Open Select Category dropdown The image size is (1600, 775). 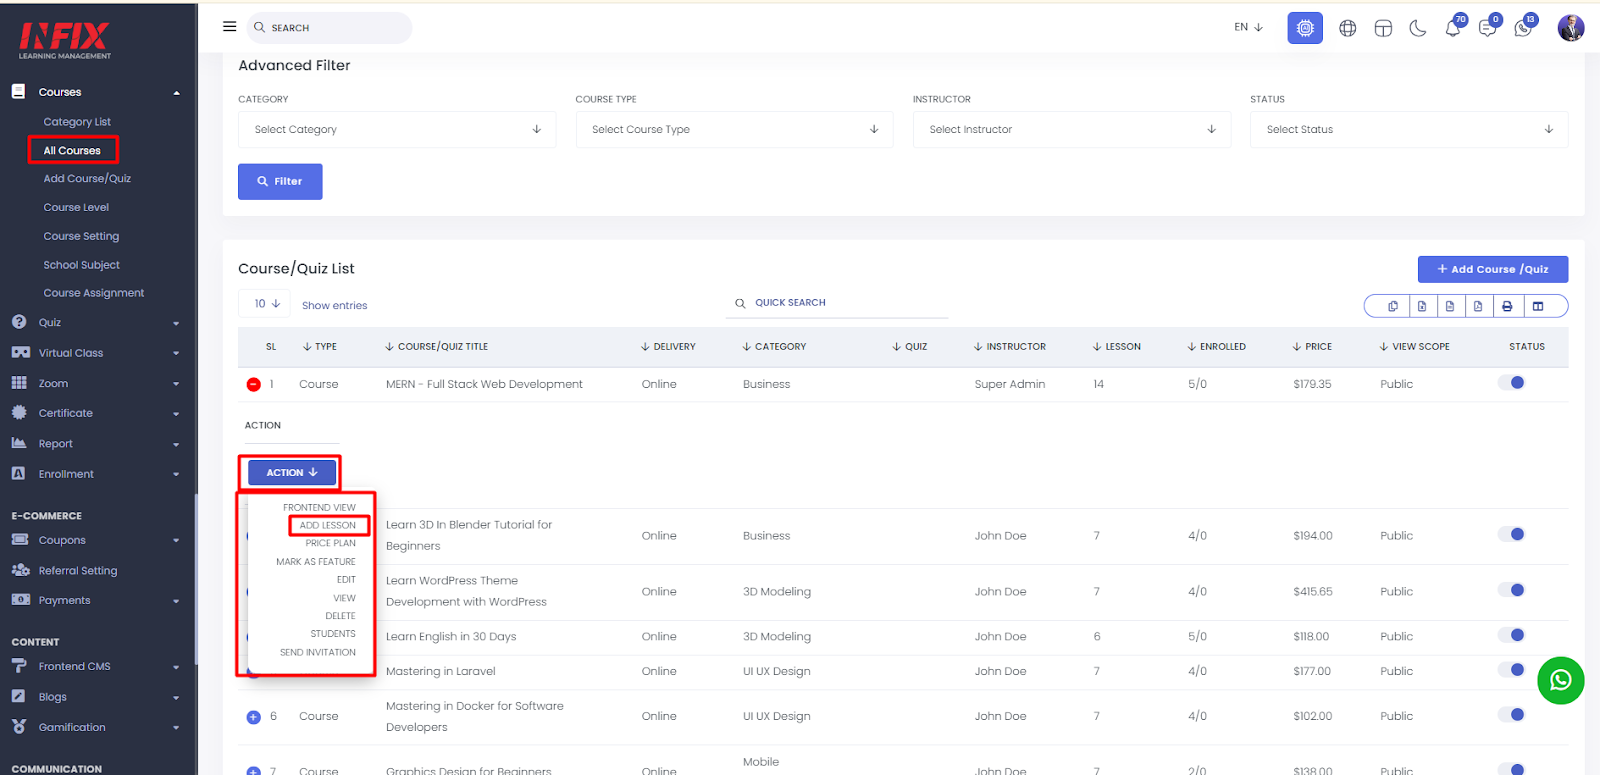click(x=397, y=130)
